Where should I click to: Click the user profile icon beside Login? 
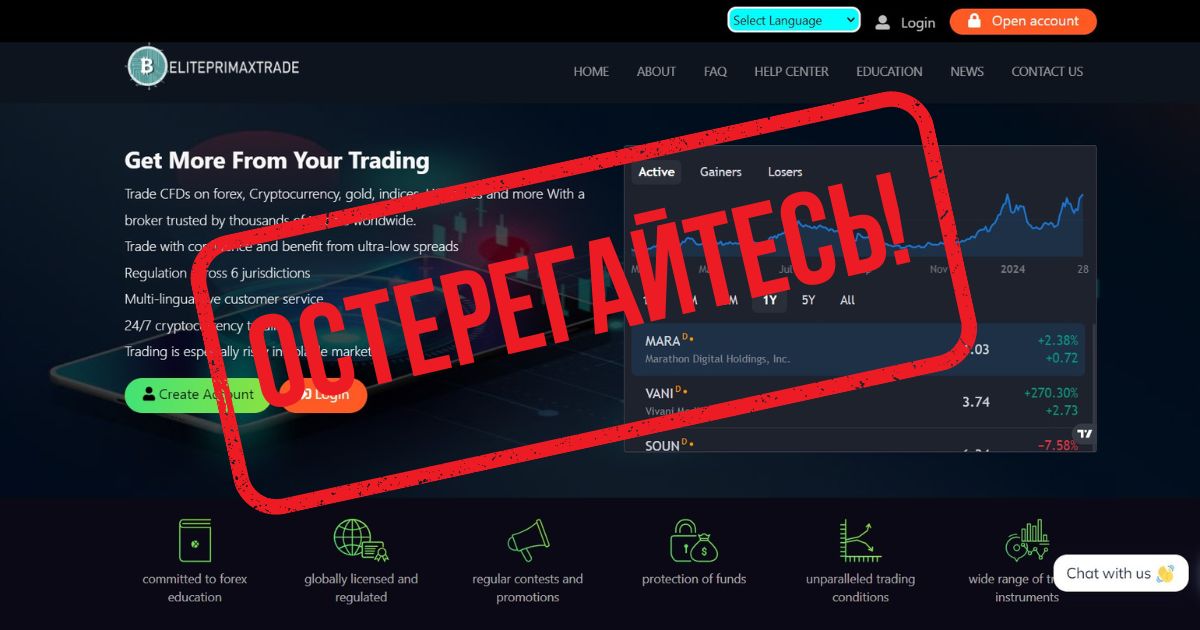click(882, 22)
